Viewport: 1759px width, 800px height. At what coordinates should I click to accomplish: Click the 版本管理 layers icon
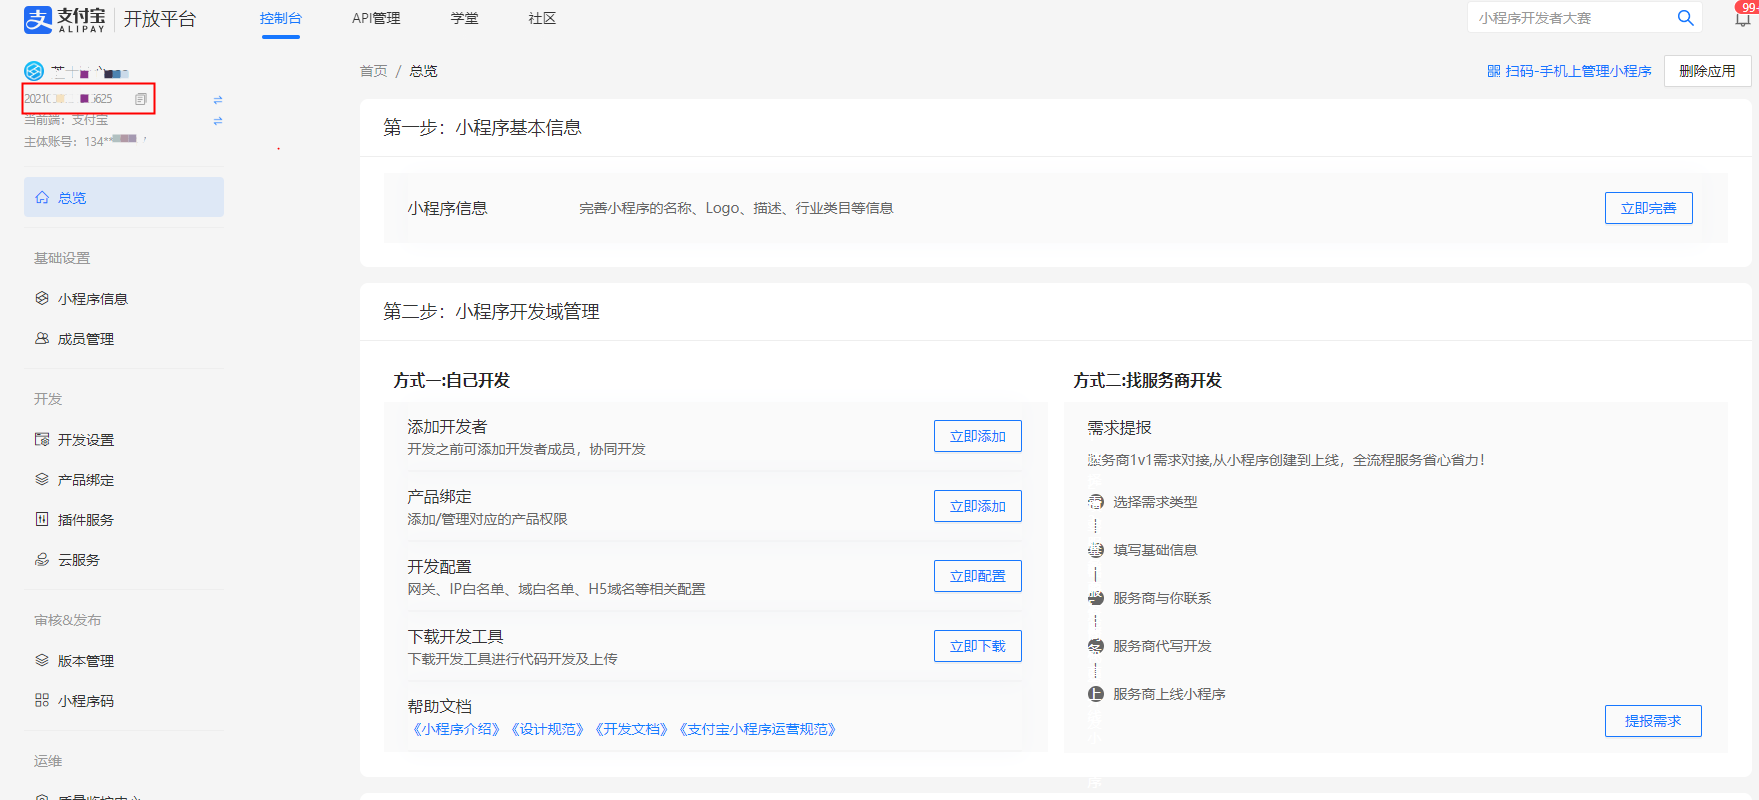click(42, 660)
